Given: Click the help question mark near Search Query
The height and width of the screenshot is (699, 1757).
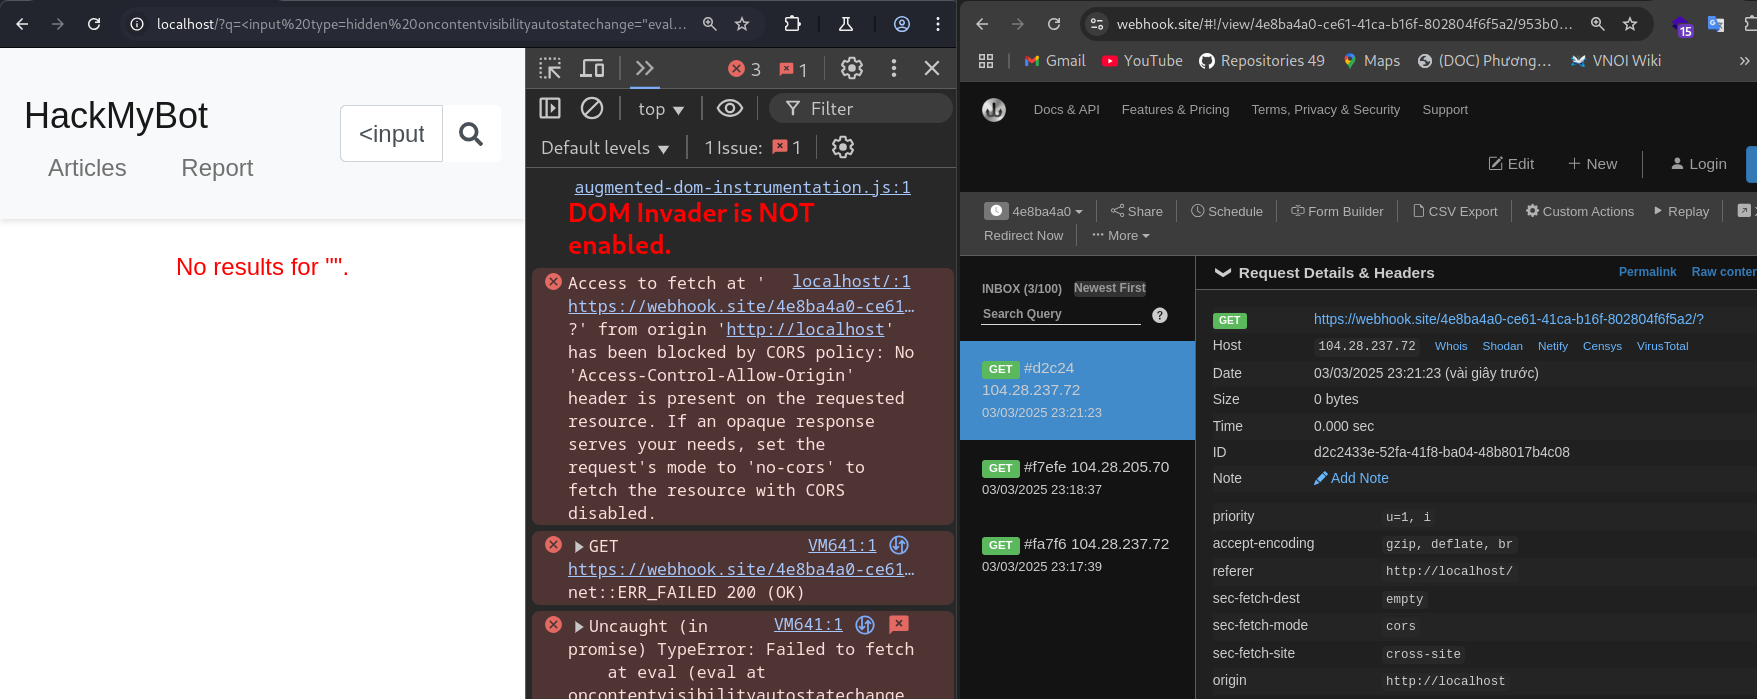Looking at the screenshot, I should tap(1160, 315).
